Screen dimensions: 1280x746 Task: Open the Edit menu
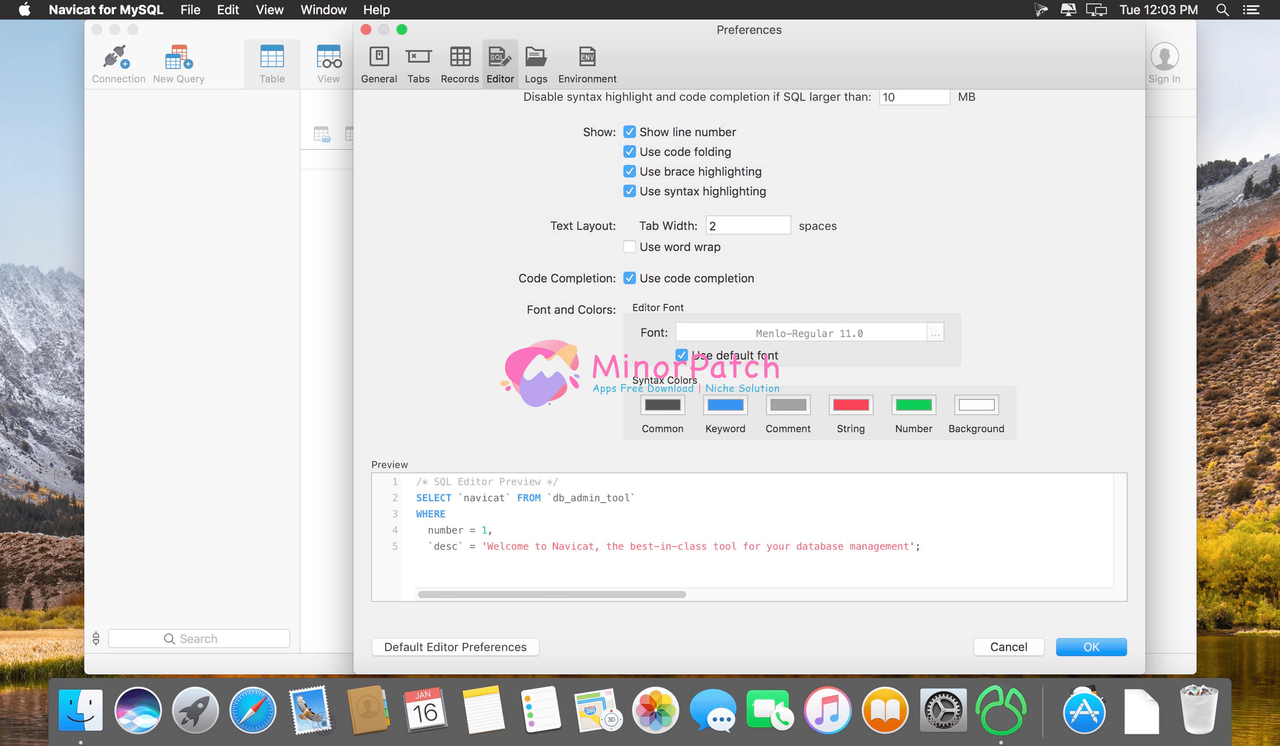click(x=228, y=10)
